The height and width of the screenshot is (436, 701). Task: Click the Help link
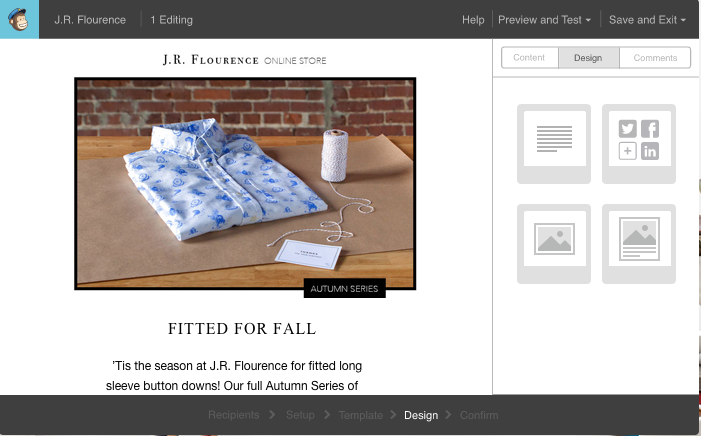[x=473, y=20]
